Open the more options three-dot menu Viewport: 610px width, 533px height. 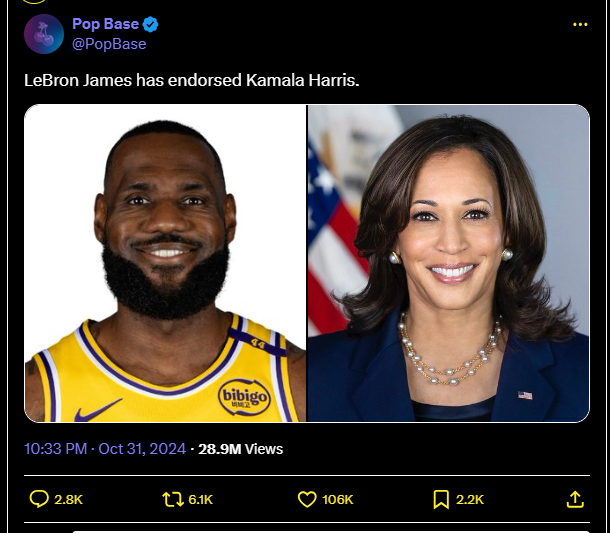[580, 24]
